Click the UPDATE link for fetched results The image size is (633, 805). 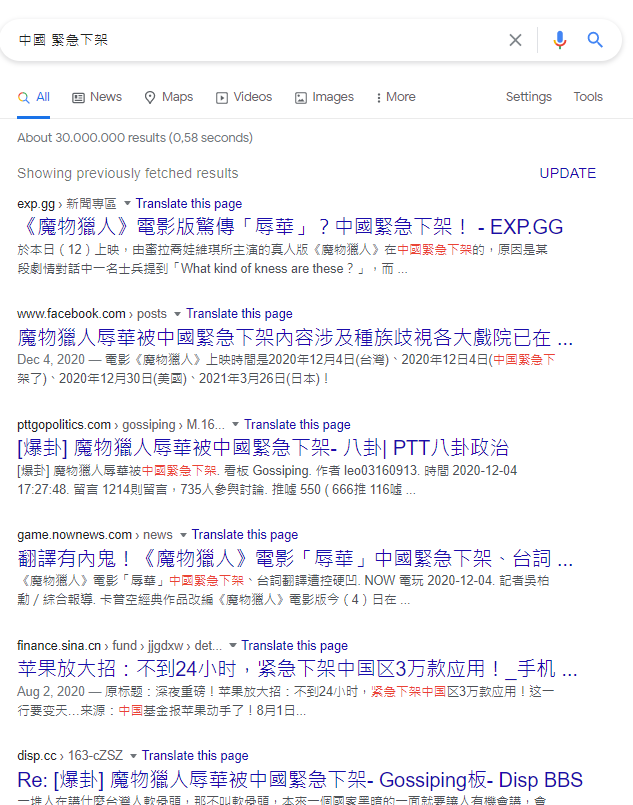567,173
